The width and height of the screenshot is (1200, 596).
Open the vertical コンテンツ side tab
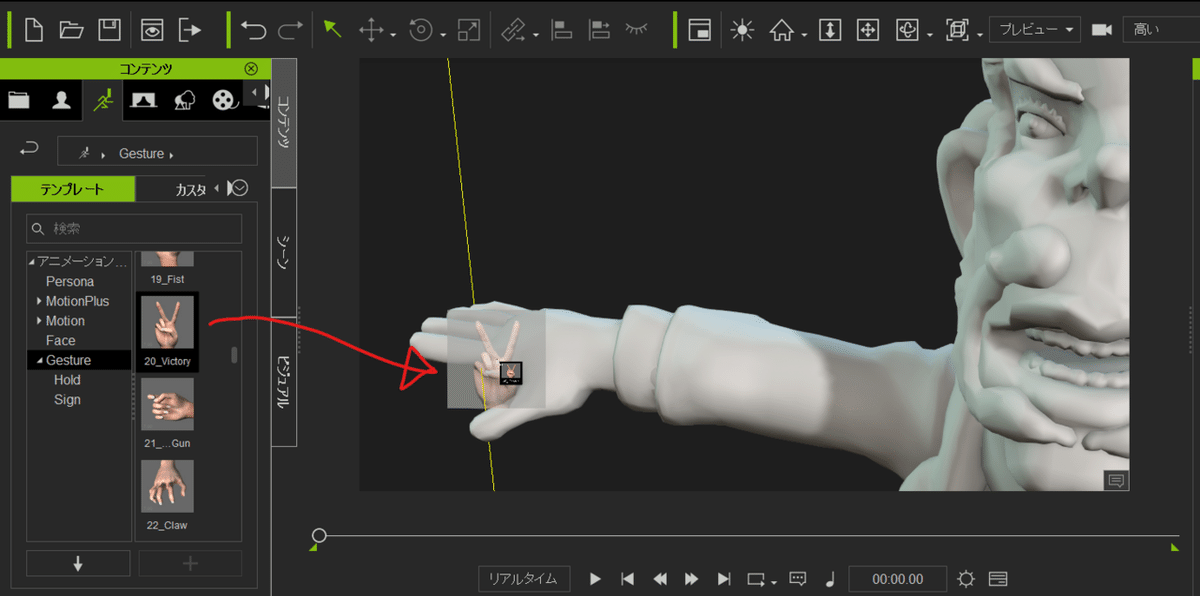click(x=284, y=122)
